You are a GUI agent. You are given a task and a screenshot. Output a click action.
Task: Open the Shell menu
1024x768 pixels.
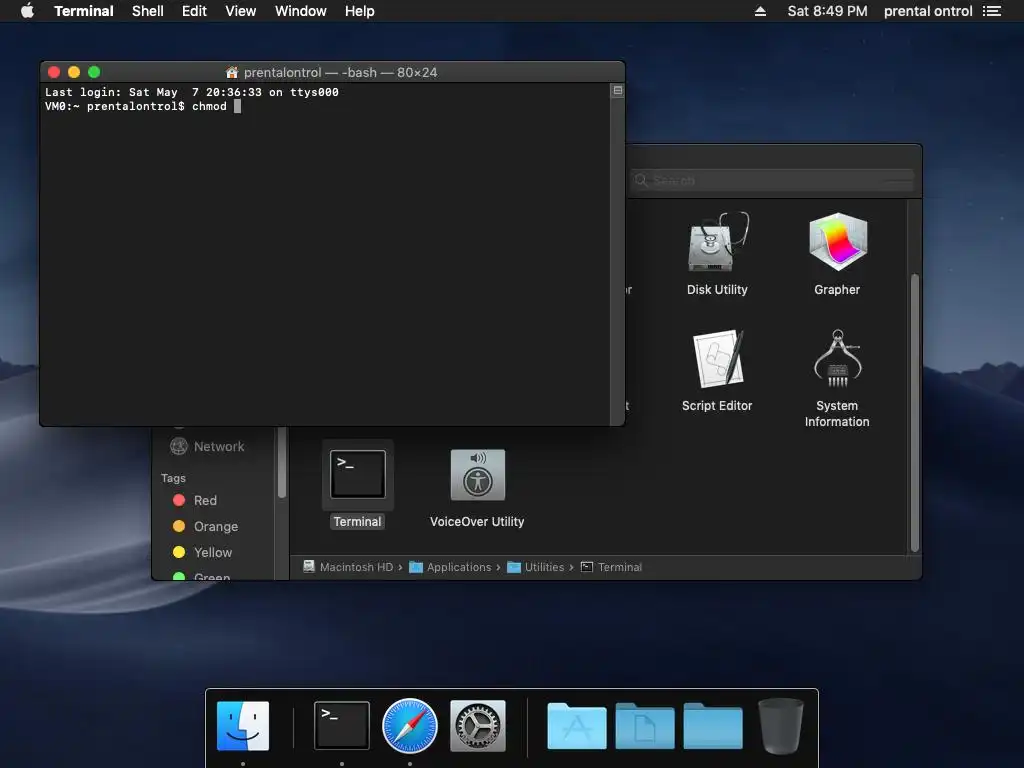tap(148, 11)
